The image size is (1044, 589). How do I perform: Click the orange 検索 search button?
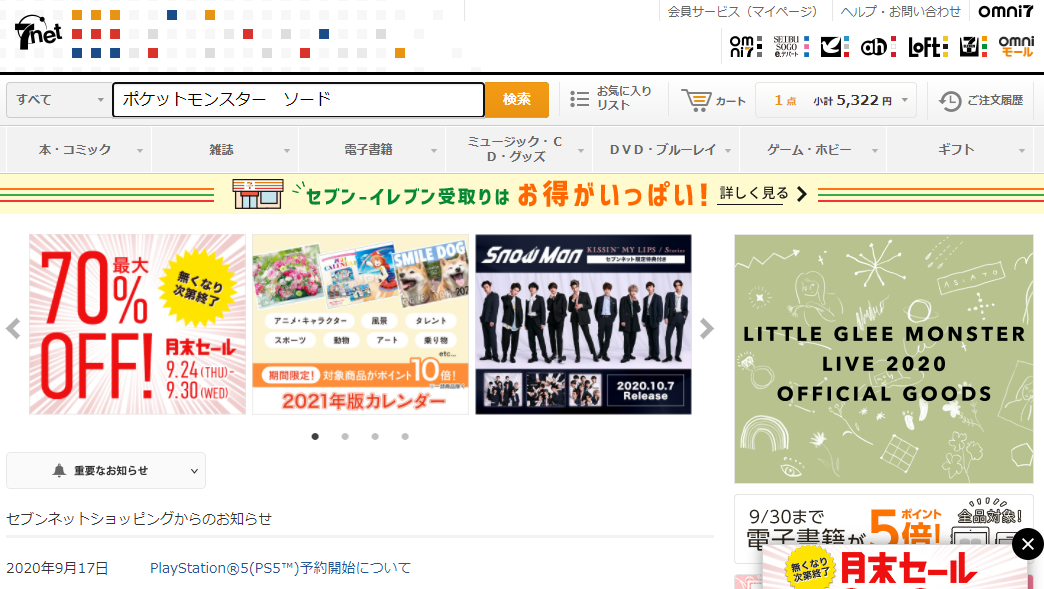(517, 100)
